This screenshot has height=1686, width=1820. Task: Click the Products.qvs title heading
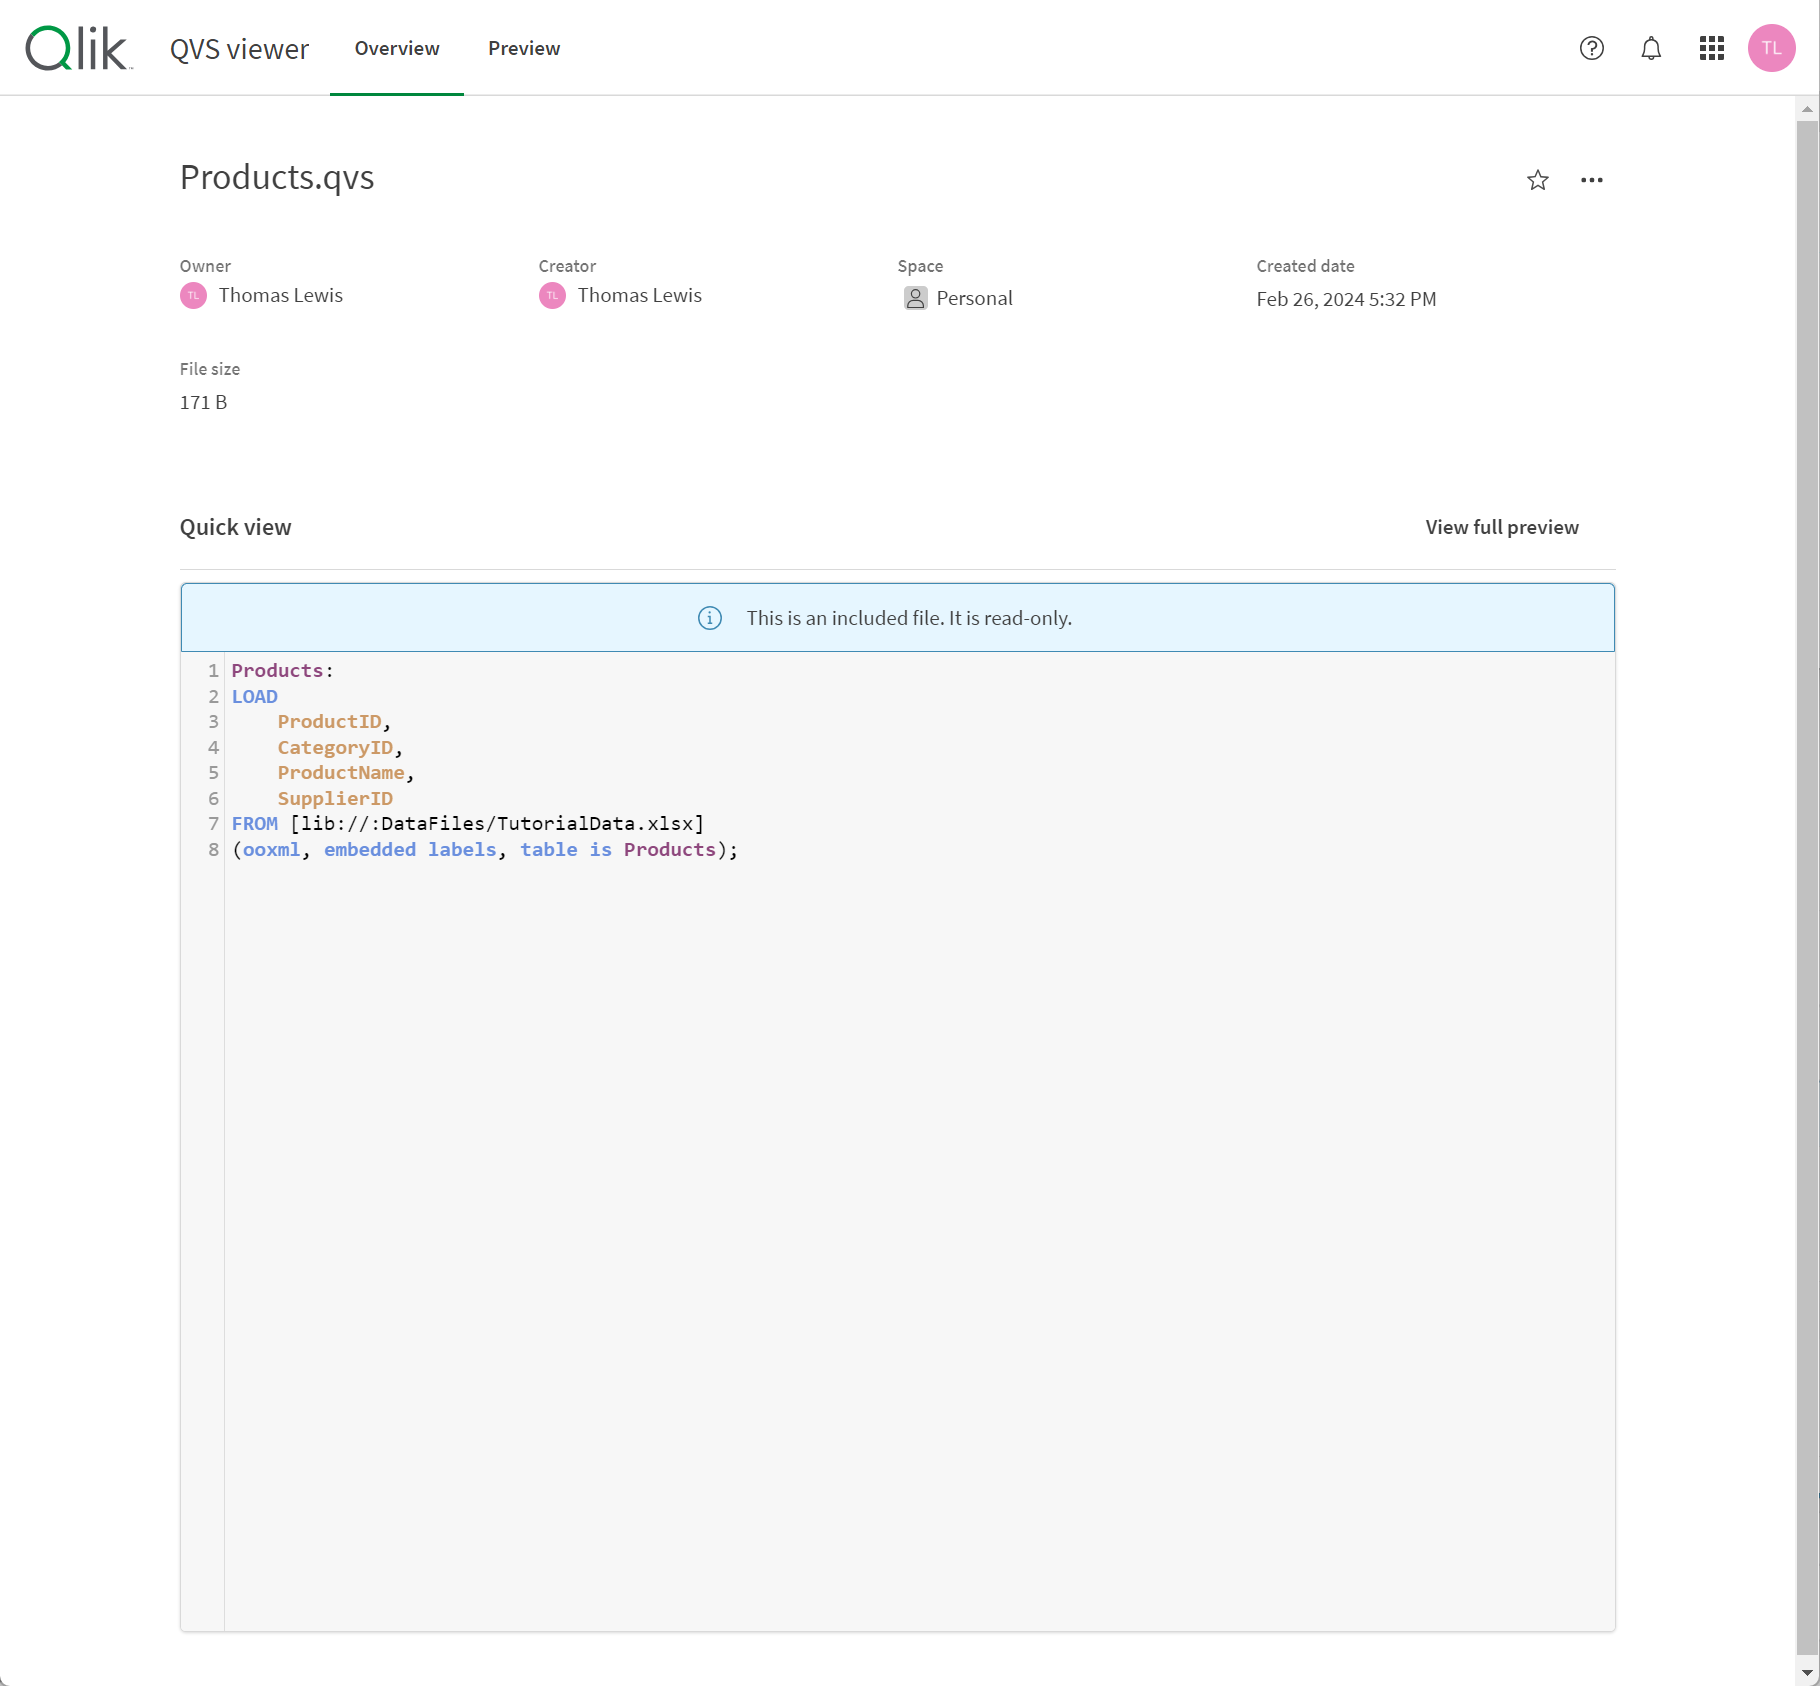(277, 177)
